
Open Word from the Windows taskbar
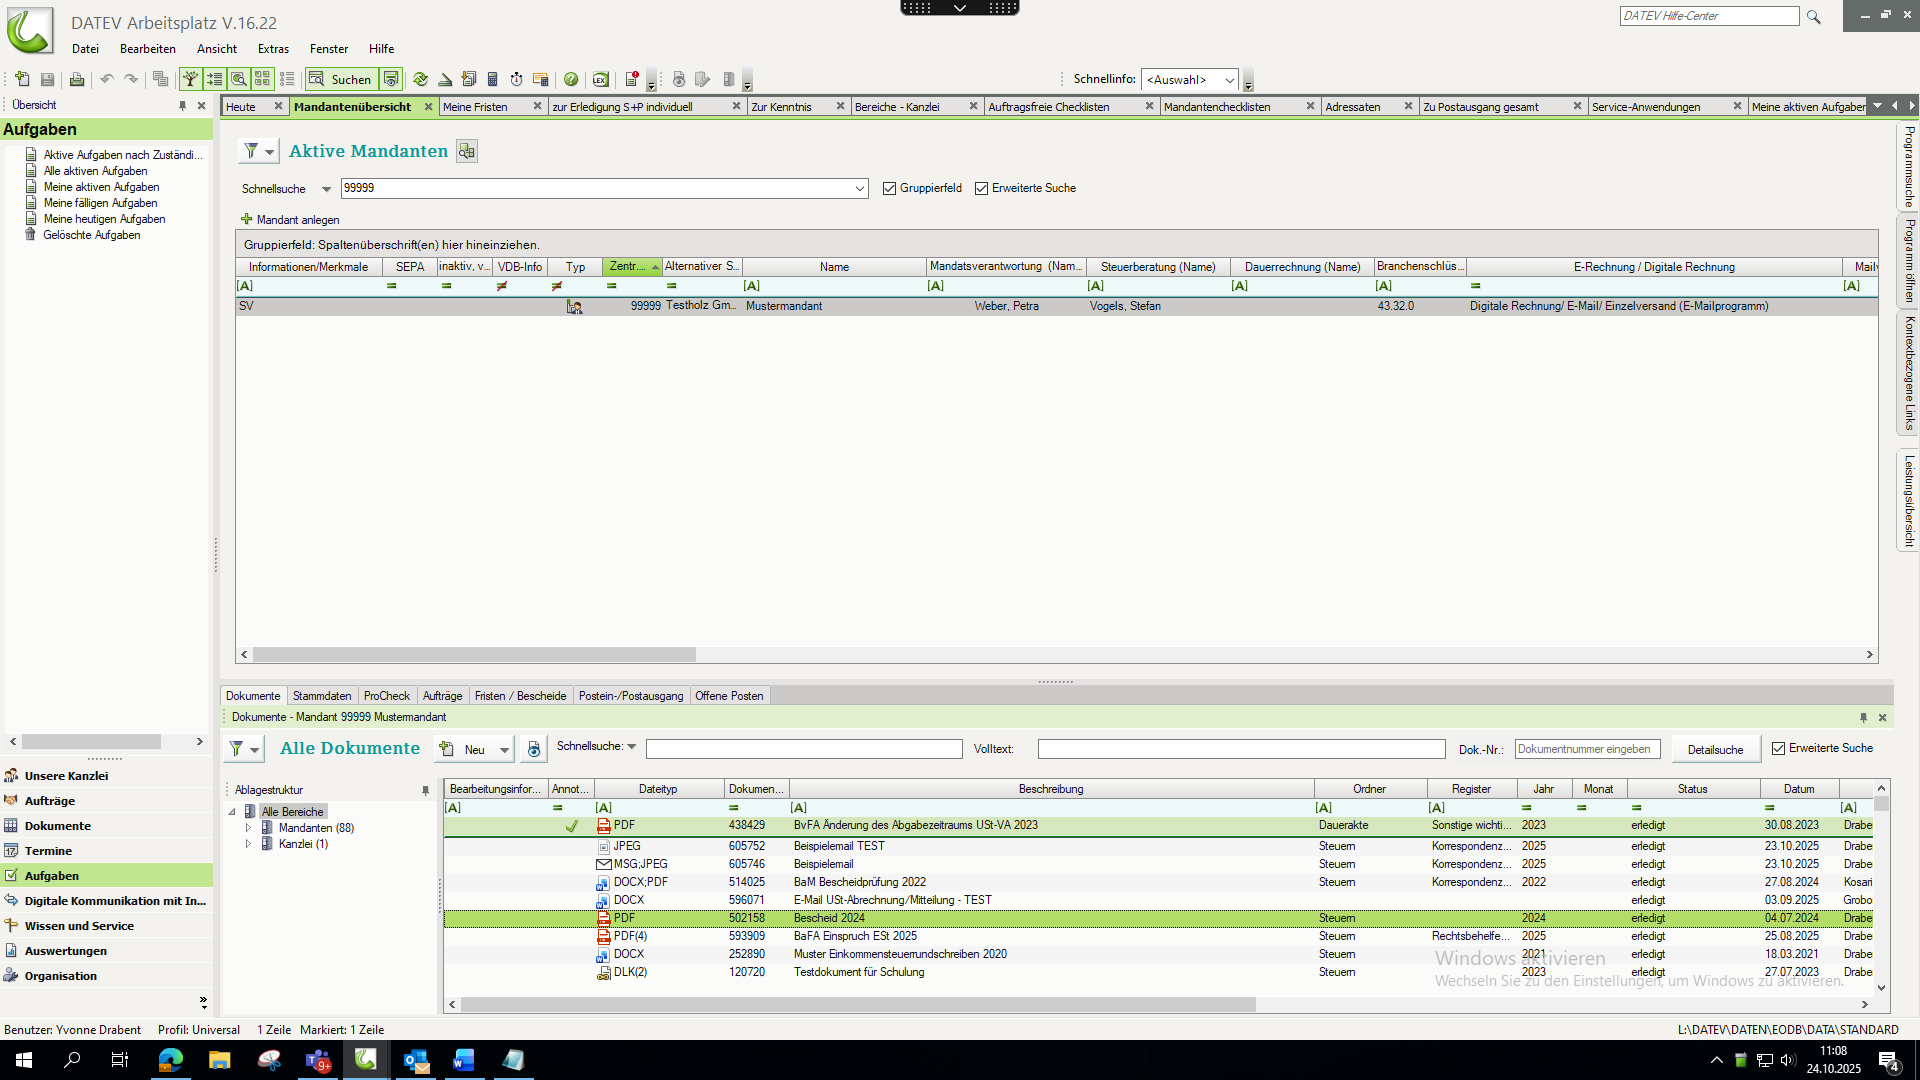click(x=463, y=1060)
